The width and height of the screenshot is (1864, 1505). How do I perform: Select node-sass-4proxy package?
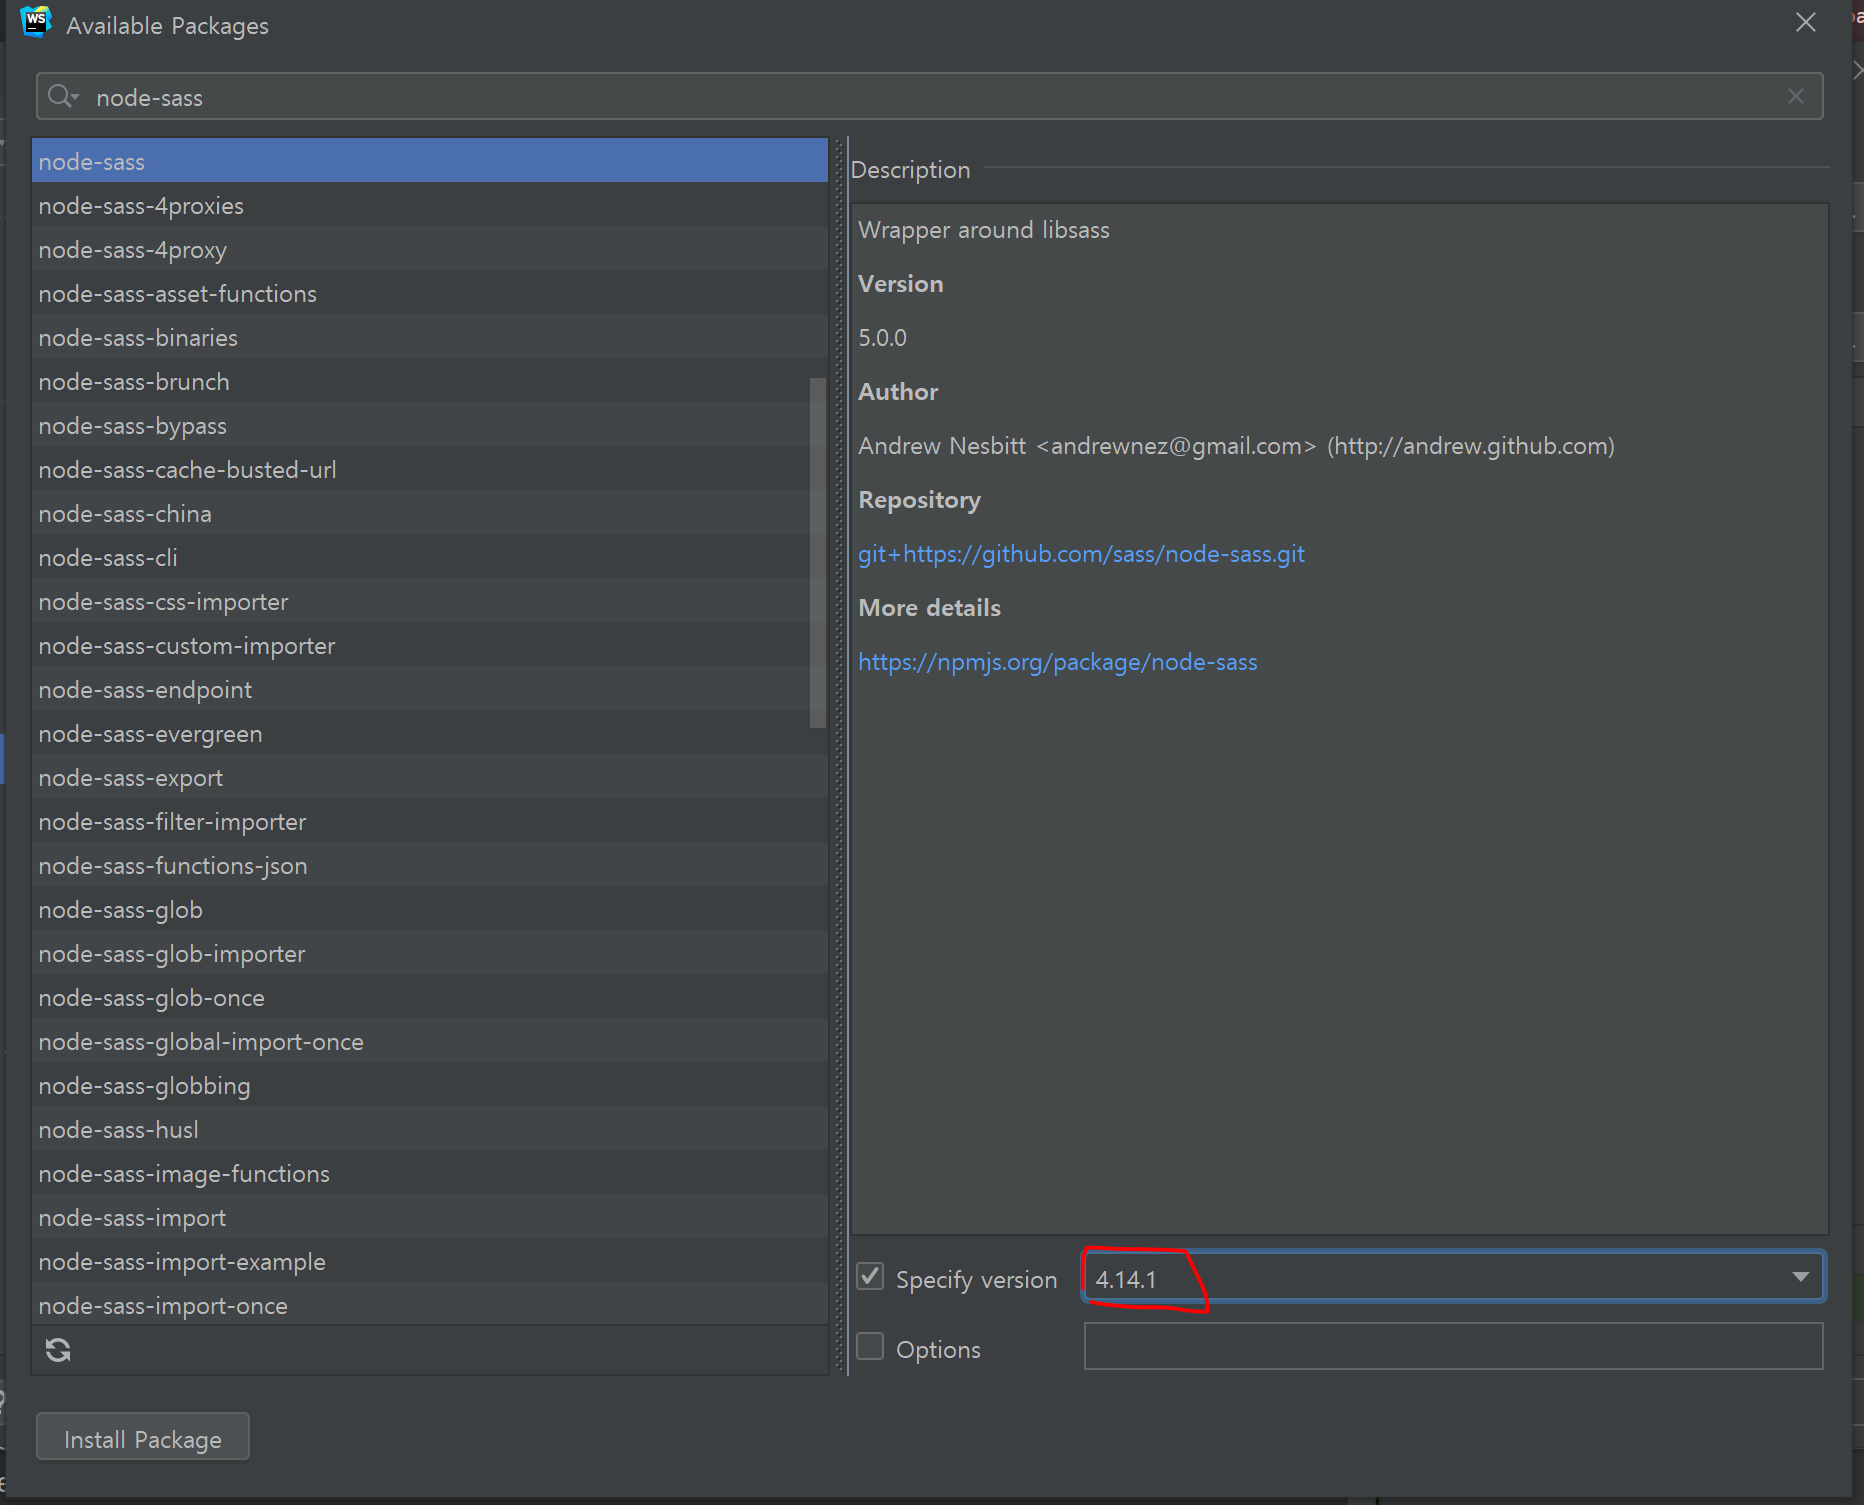pos(430,249)
